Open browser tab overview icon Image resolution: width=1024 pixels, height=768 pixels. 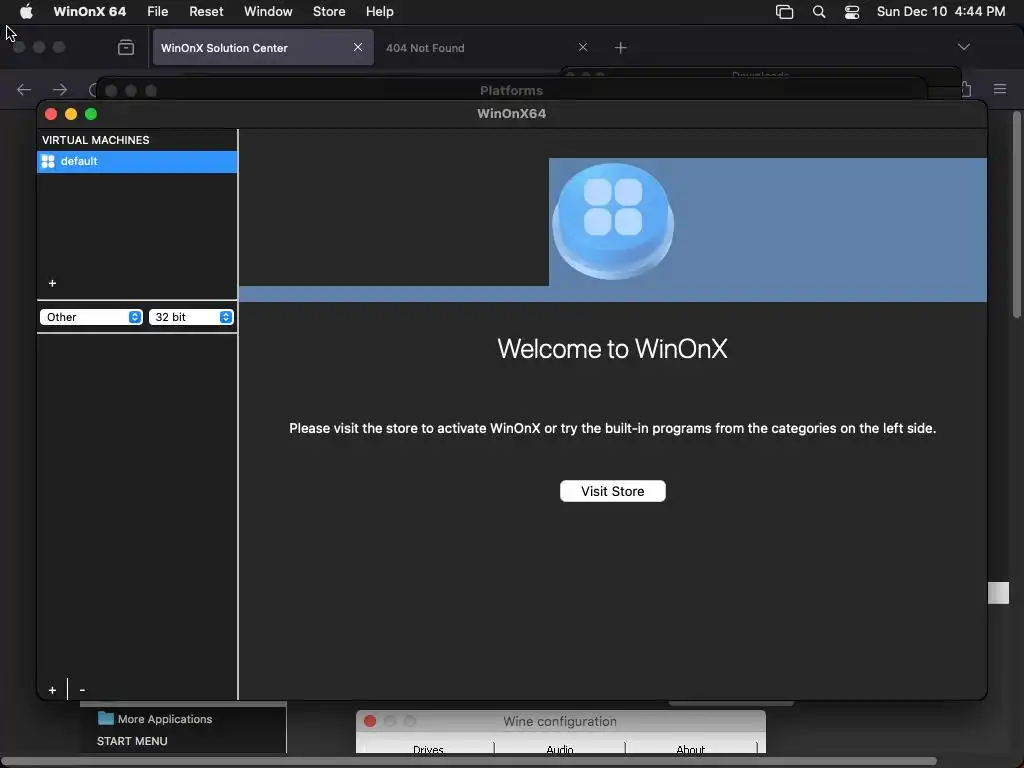coord(126,47)
